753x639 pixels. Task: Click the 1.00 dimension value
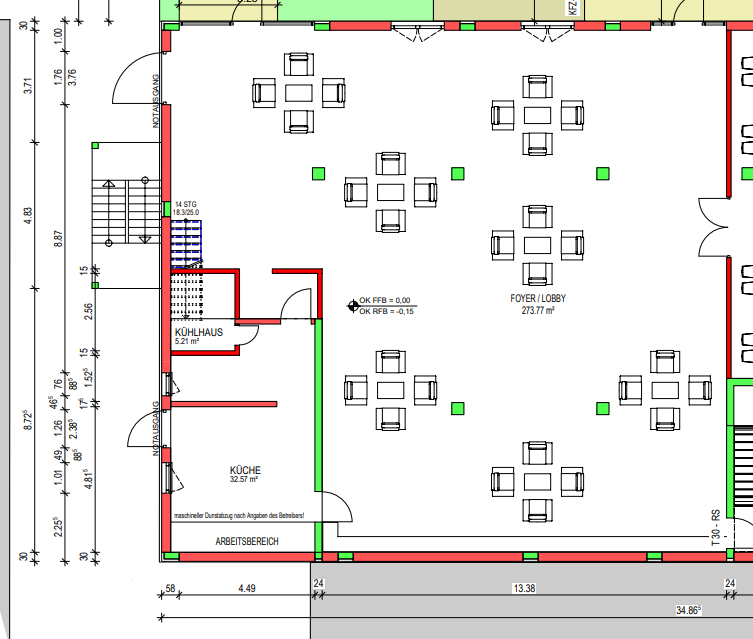click(58, 36)
